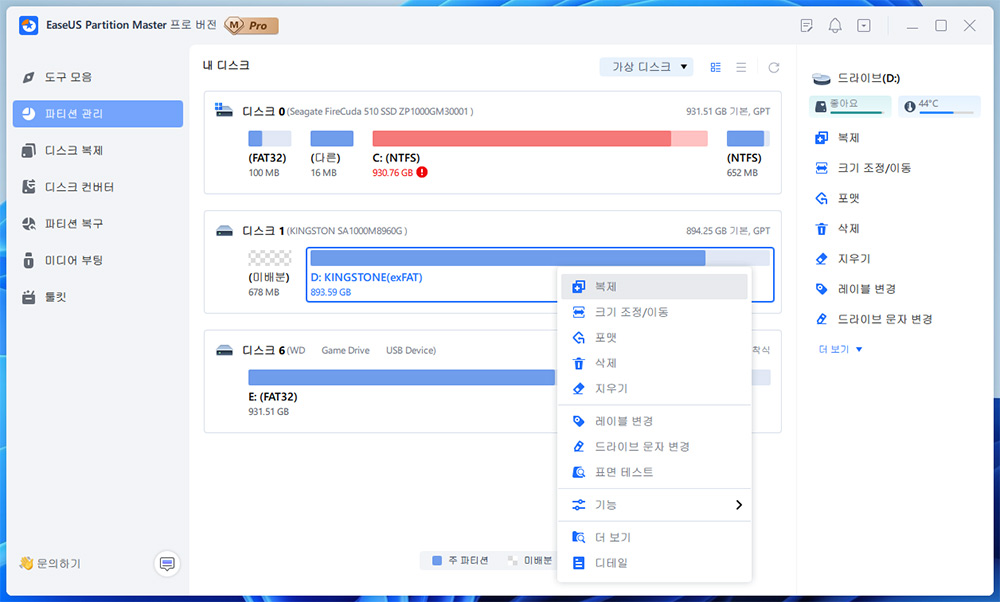Click the EaseUS app logo icon
1000x602 pixels.
coord(28,26)
